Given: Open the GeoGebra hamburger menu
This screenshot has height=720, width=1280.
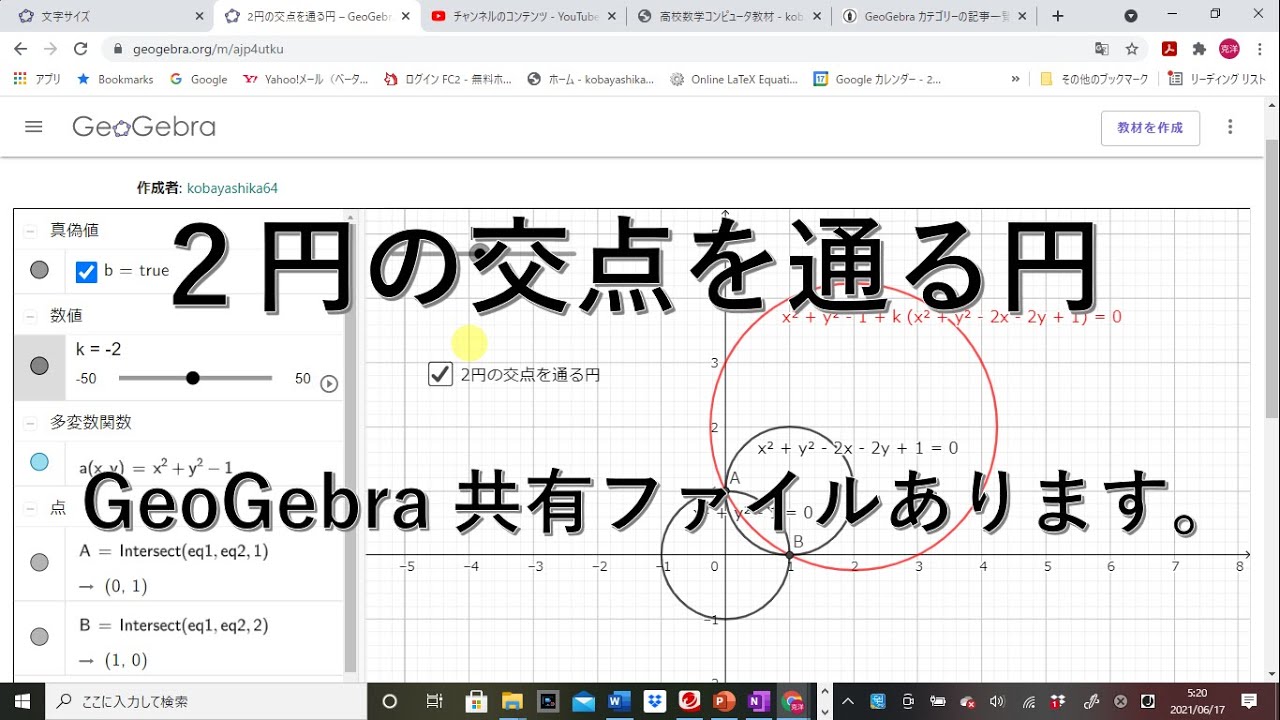Looking at the screenshot, I should pyautogui.click(x=34, y=127).
